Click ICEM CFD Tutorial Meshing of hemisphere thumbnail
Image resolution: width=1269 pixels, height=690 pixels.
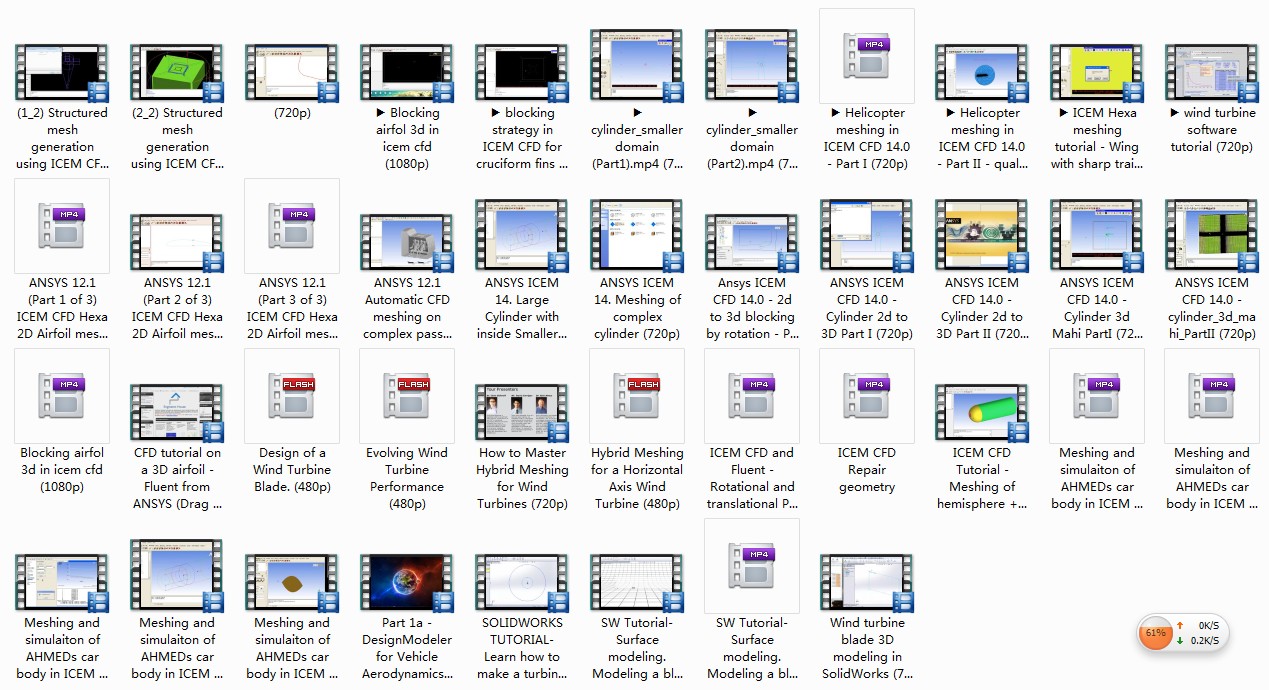pyautogui.click(x=981, y=412)
